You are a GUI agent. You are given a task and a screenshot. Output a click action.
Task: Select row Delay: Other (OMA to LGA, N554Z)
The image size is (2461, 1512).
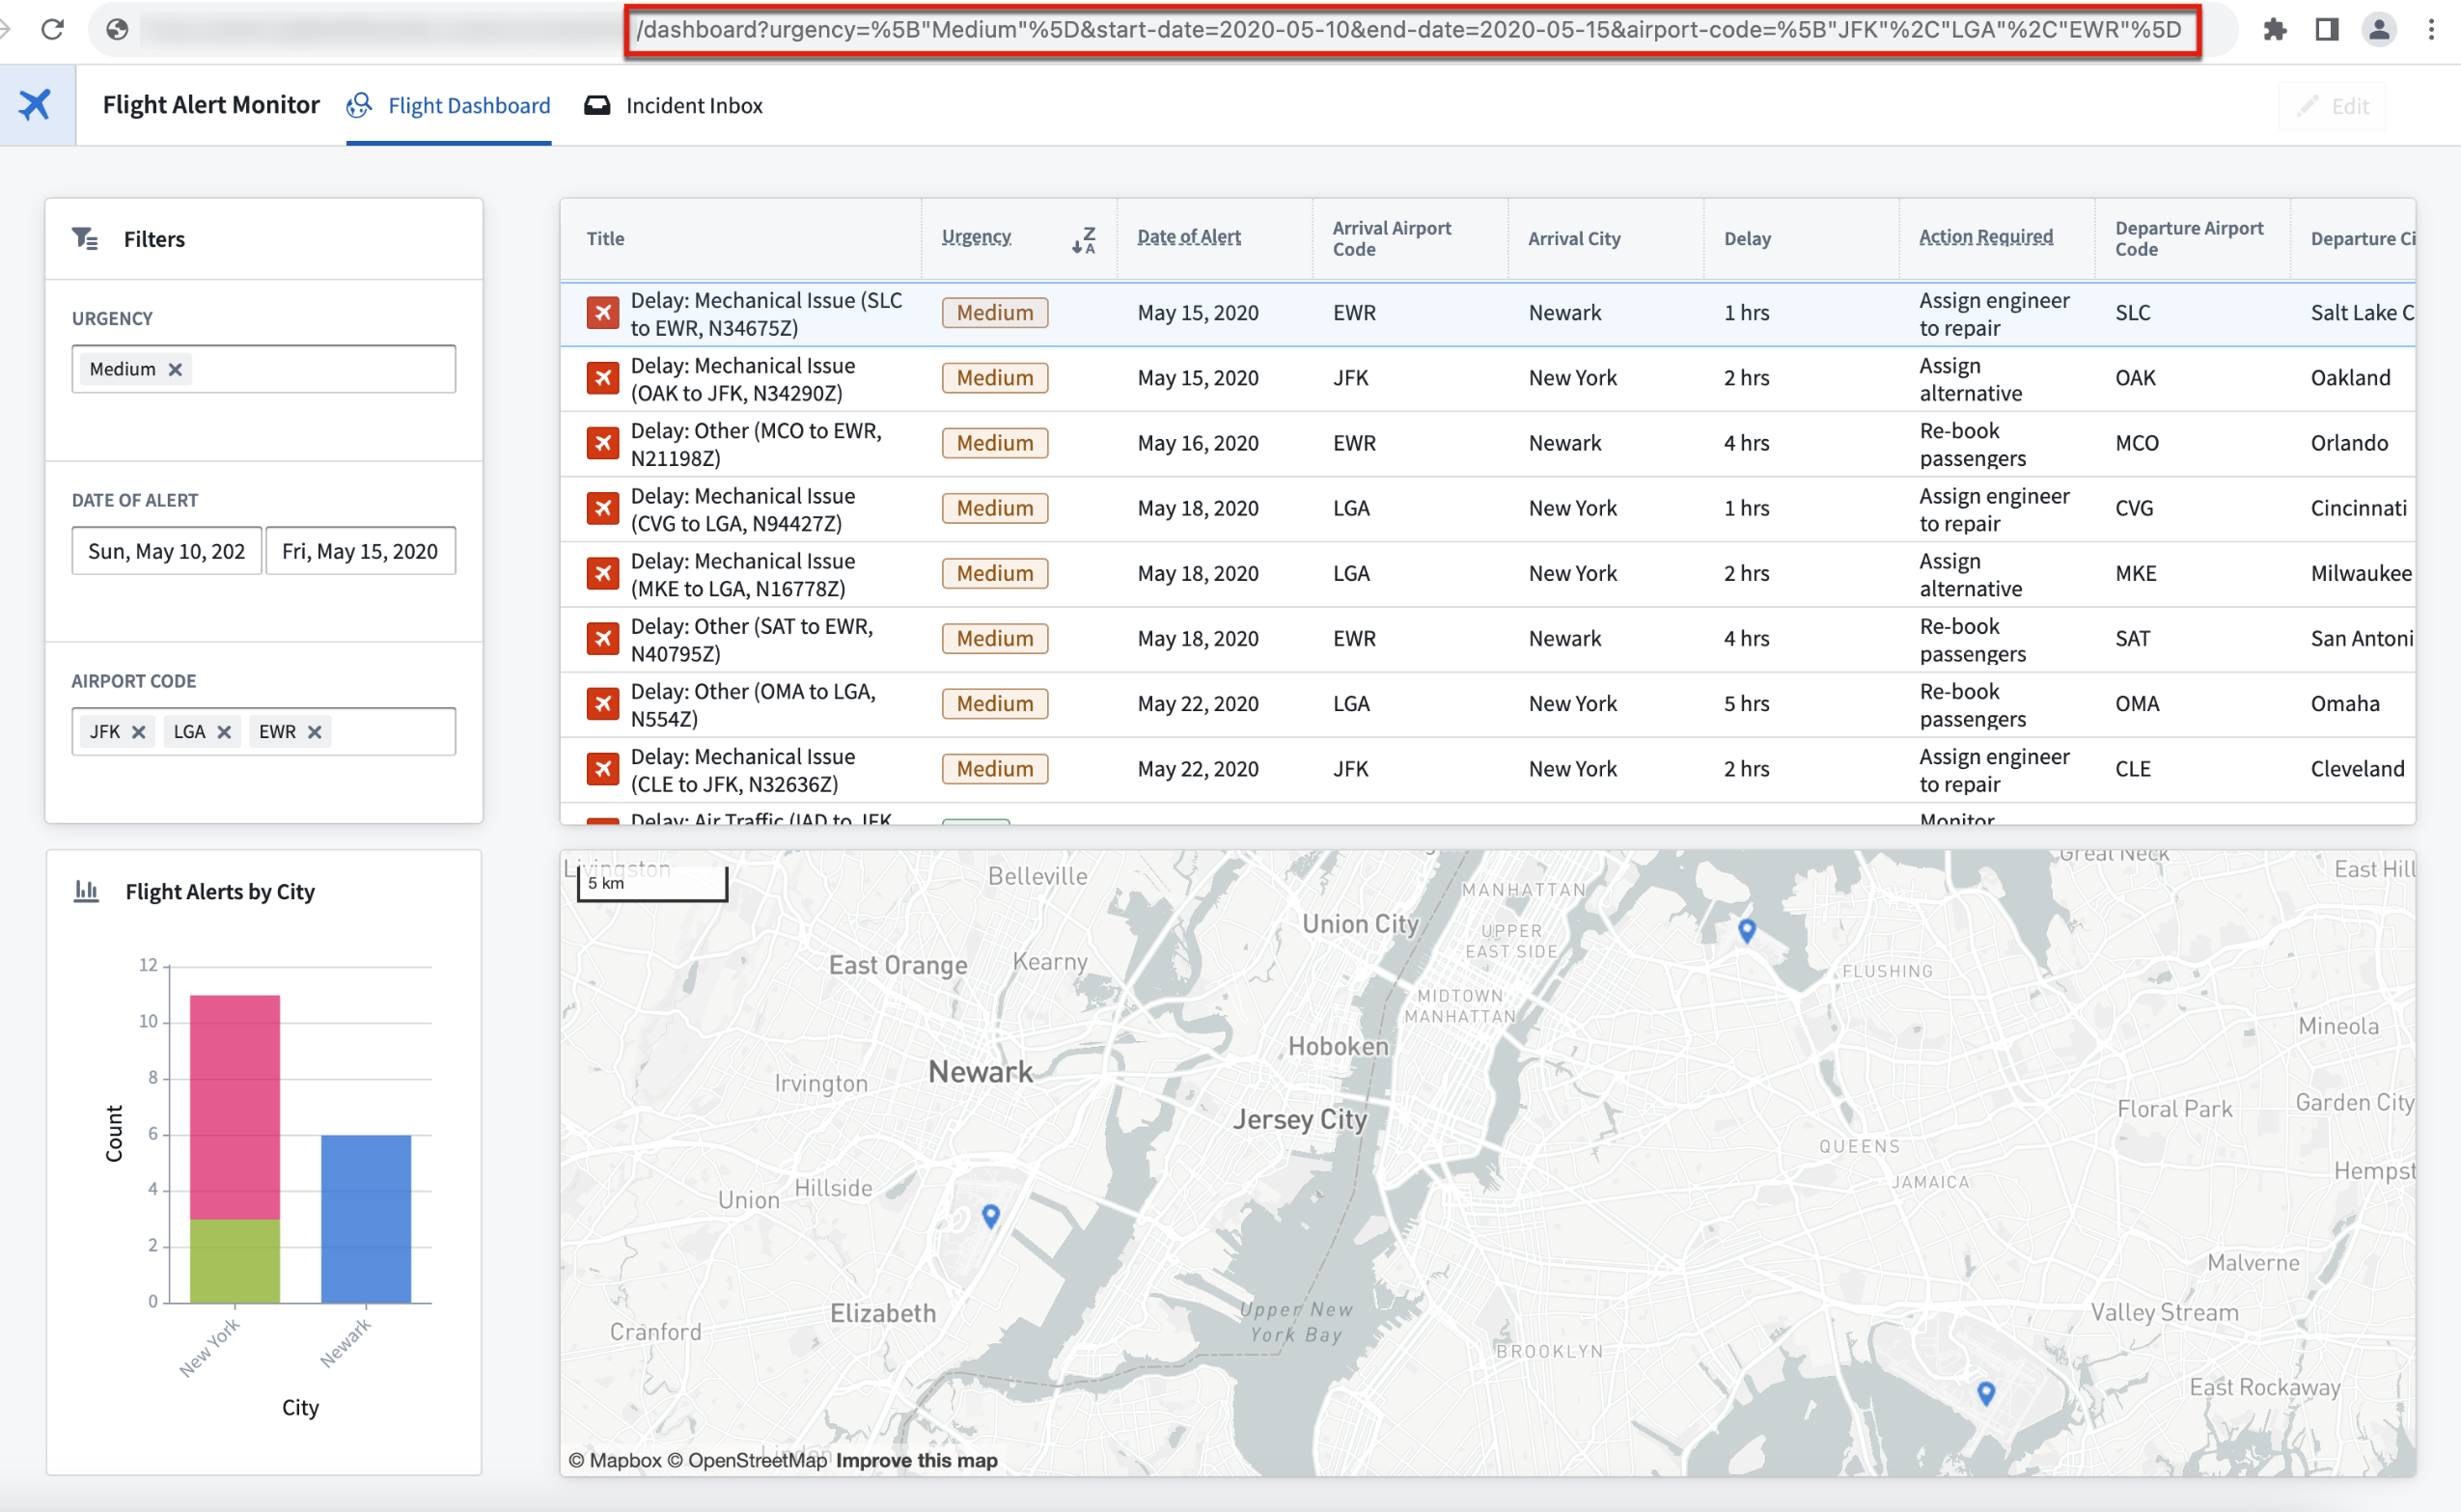click(x=1487, y=704)
